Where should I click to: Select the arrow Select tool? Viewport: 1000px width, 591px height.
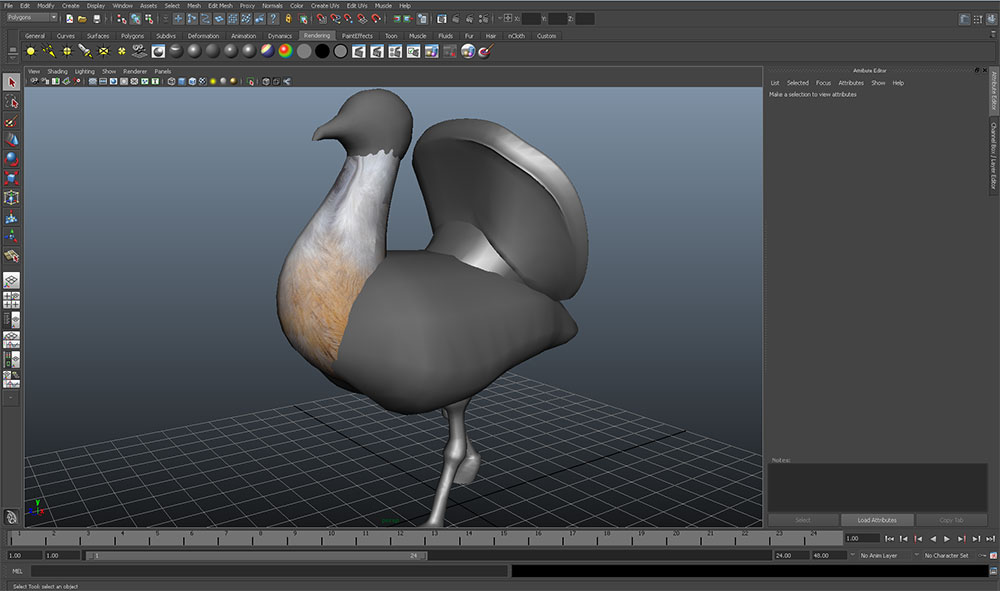(12, 83)
